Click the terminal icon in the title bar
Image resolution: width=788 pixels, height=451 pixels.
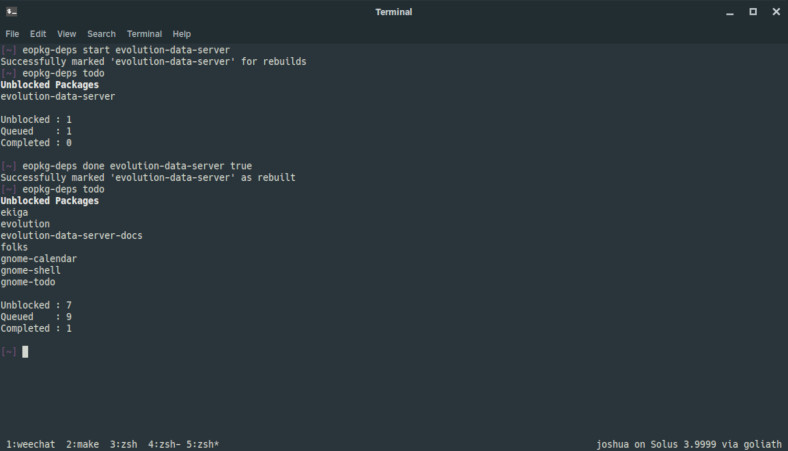pyautogui.click(x=11, y=11)
